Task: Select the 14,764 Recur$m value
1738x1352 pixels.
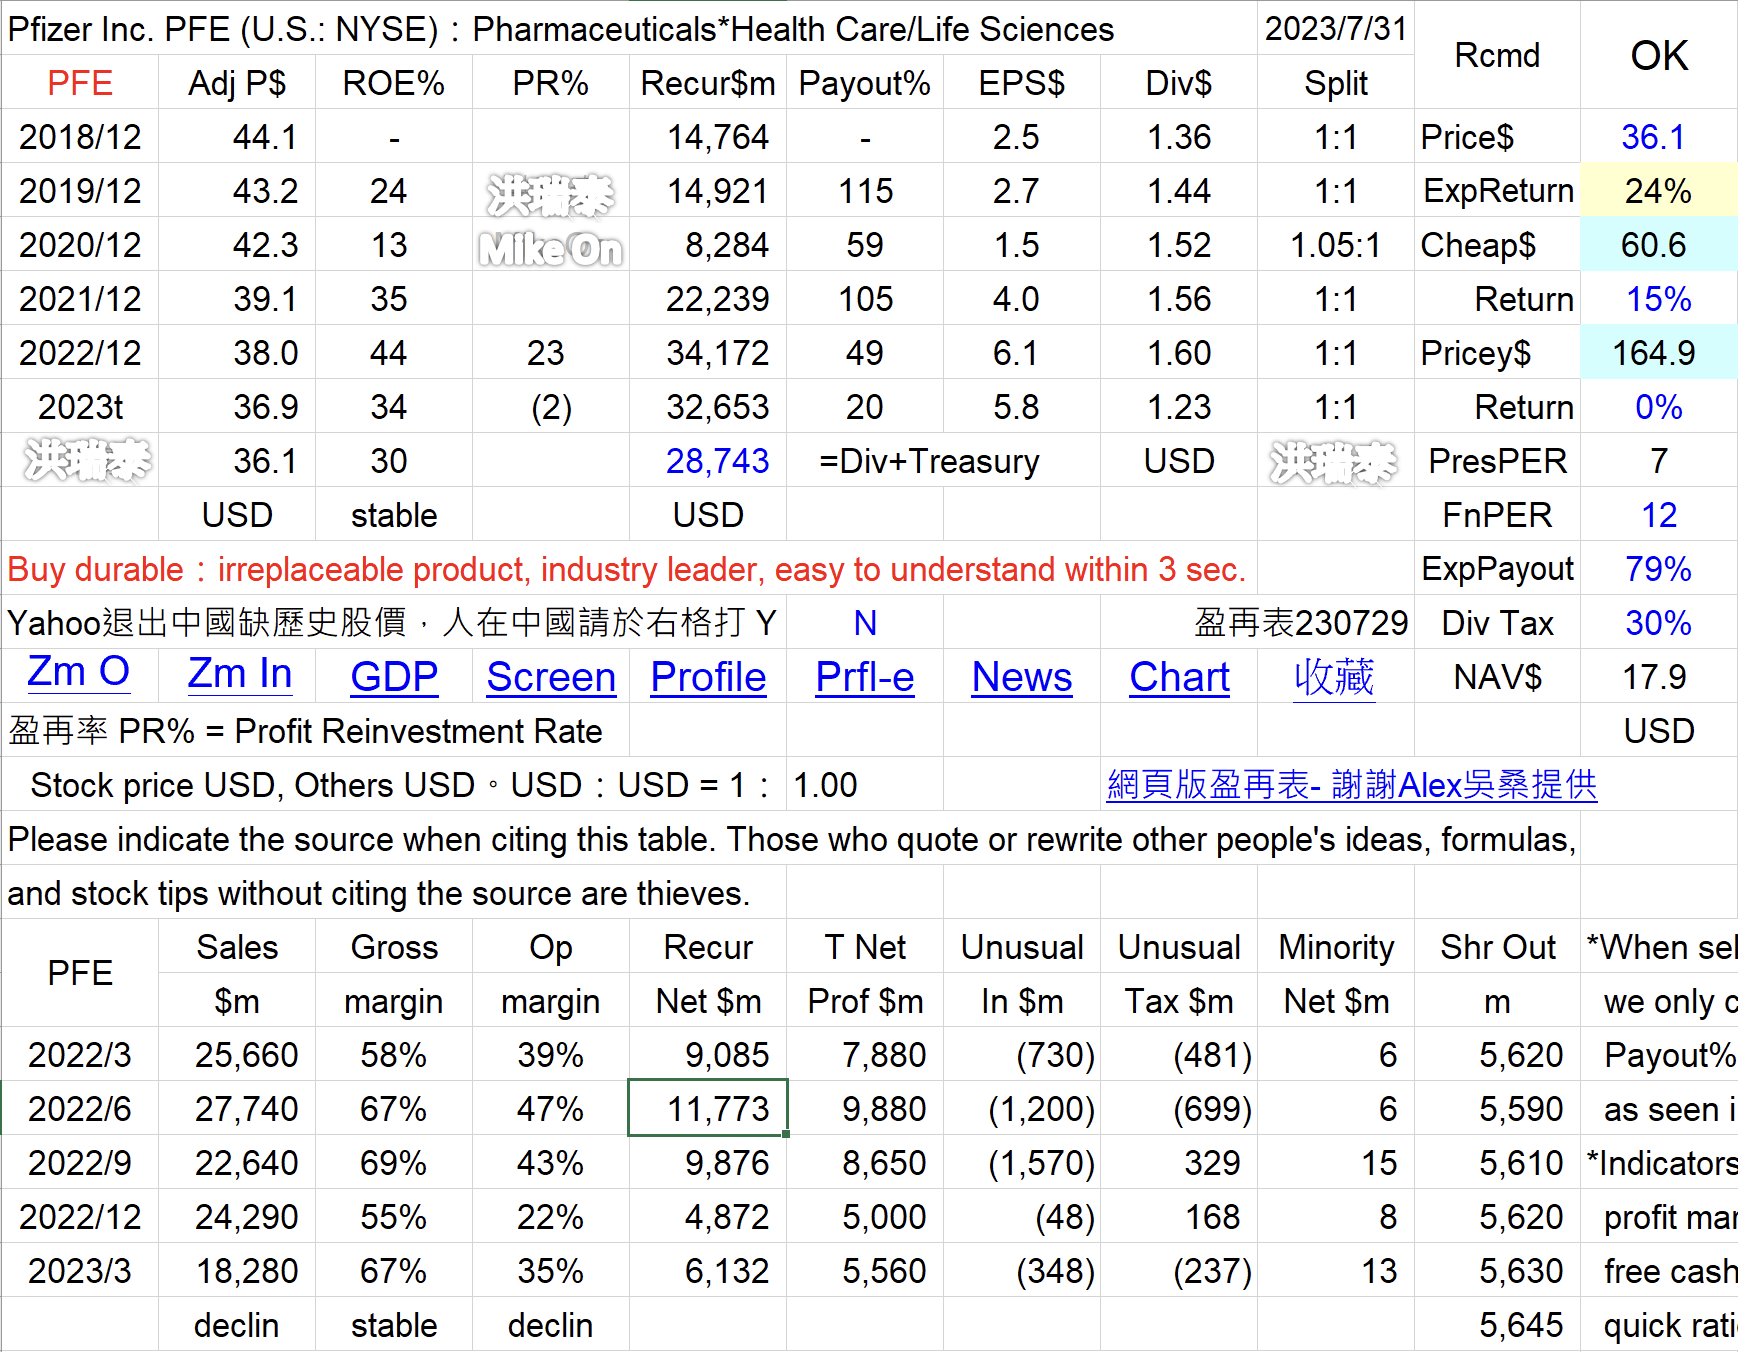Action: (x=708, y=137)
